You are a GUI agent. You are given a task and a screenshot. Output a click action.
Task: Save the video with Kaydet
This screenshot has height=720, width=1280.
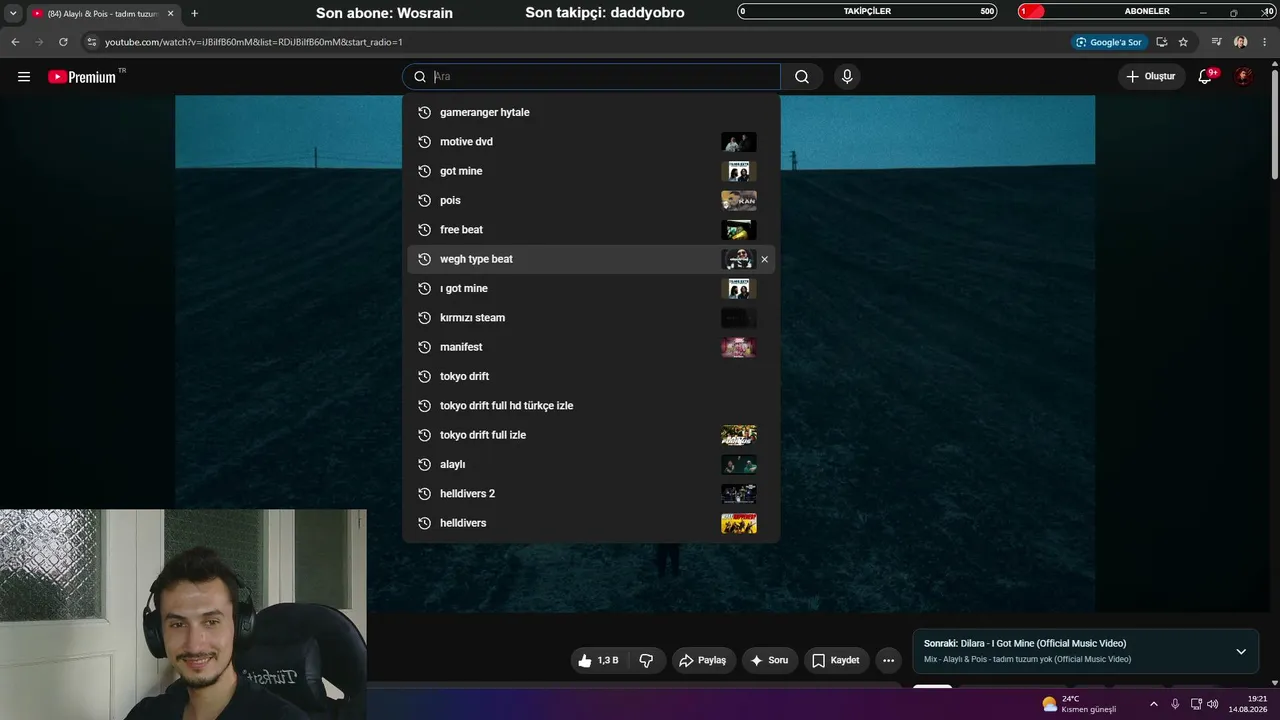(837, 660)
